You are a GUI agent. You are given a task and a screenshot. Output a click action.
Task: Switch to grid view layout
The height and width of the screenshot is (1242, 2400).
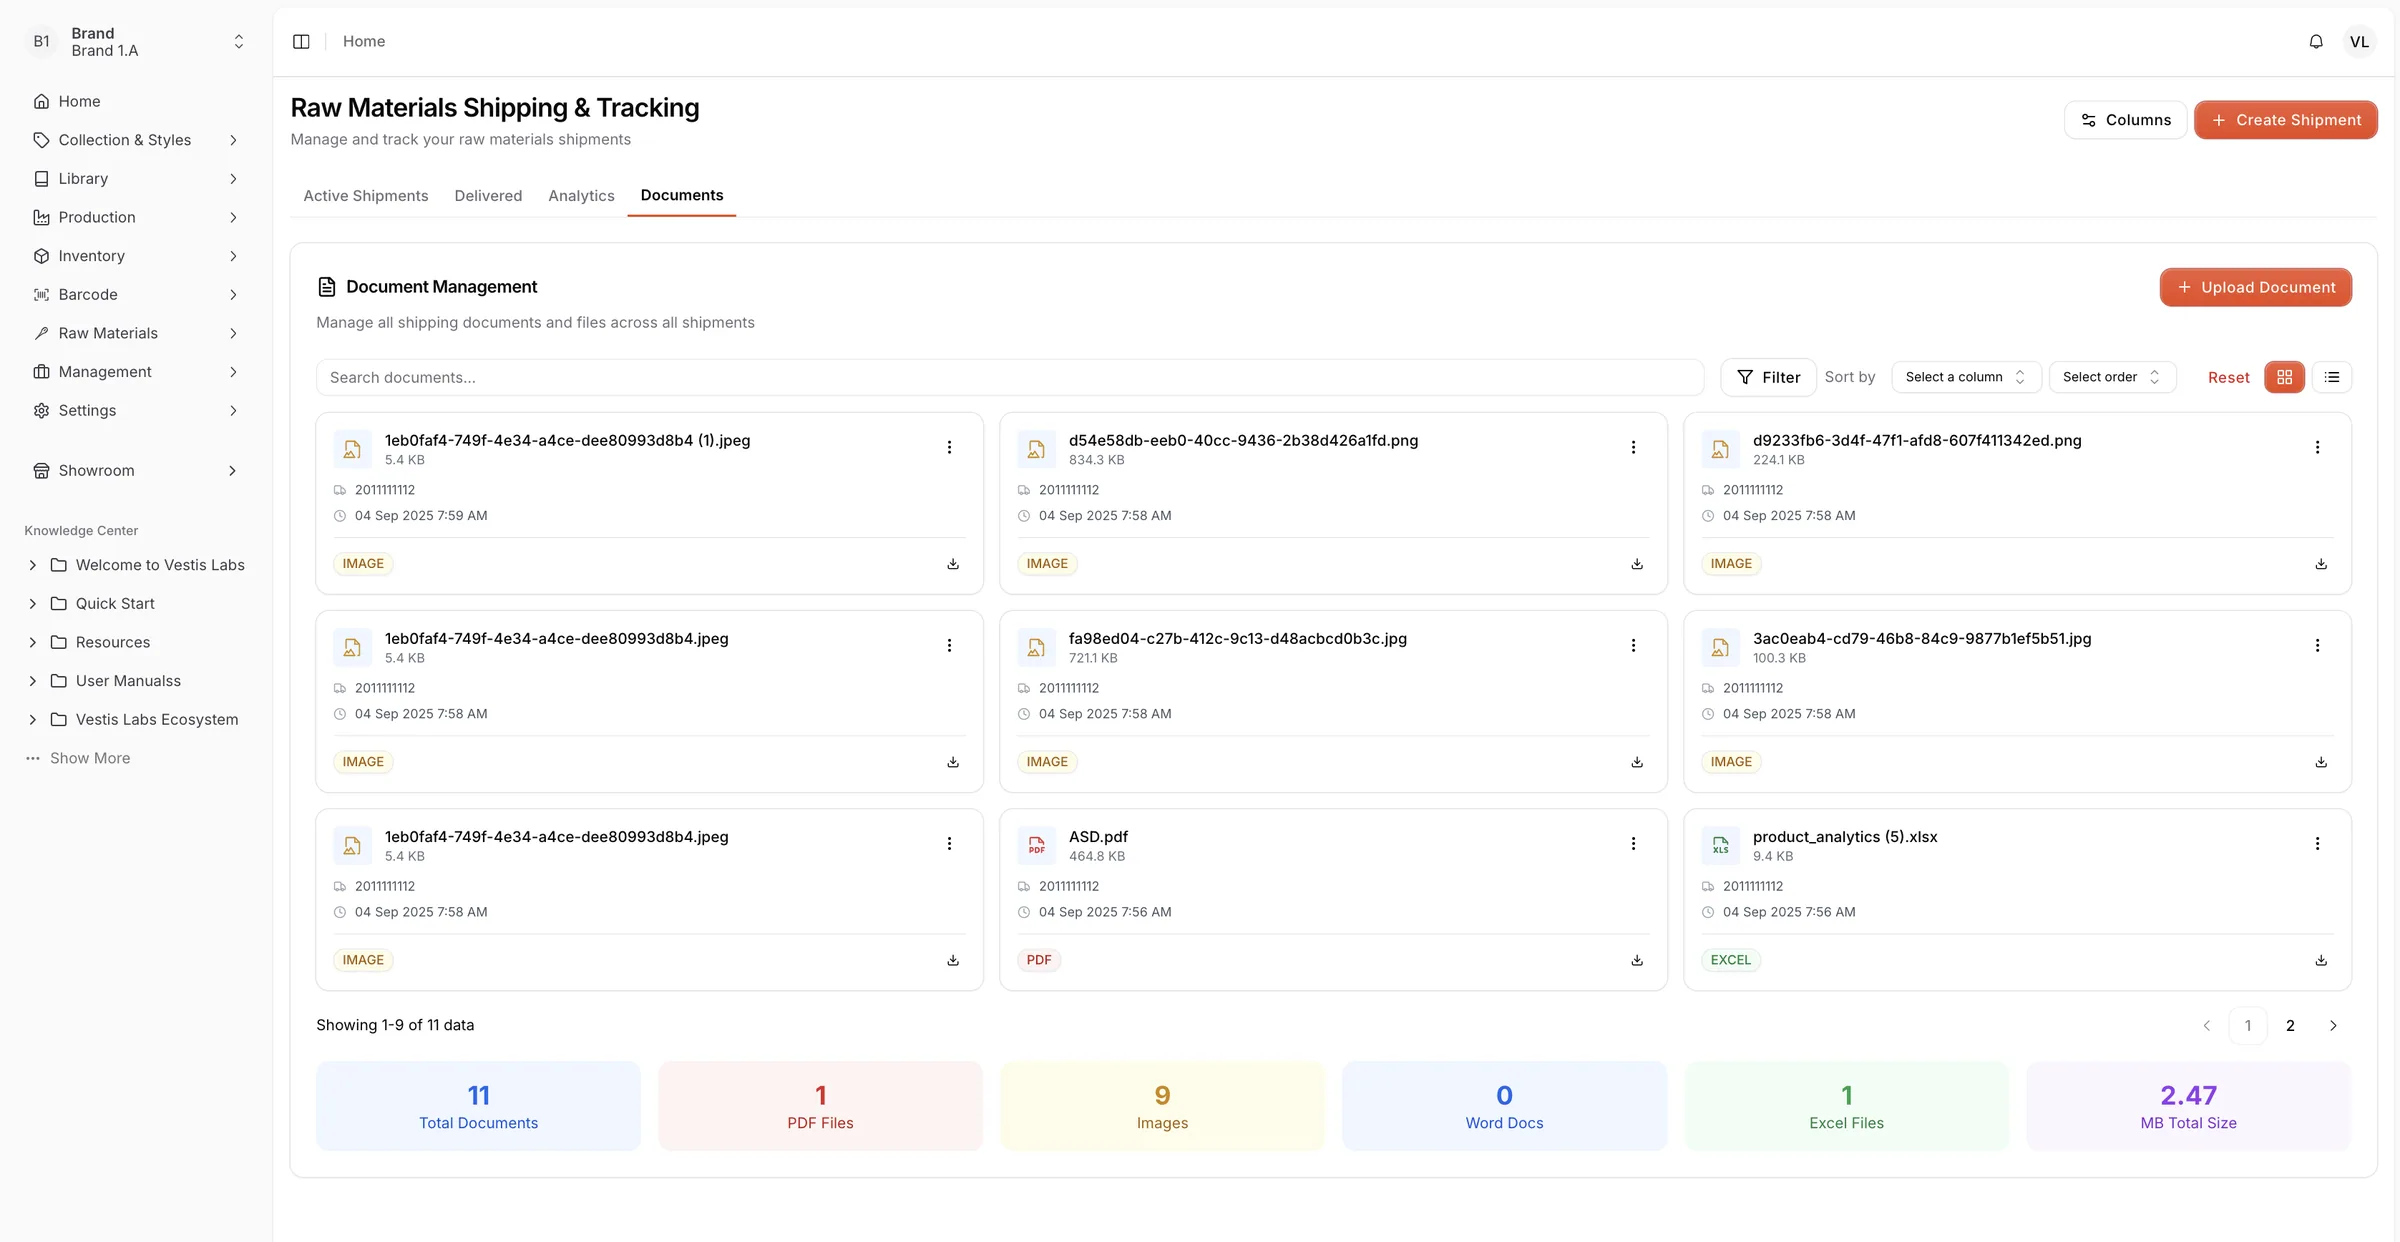2284,377
